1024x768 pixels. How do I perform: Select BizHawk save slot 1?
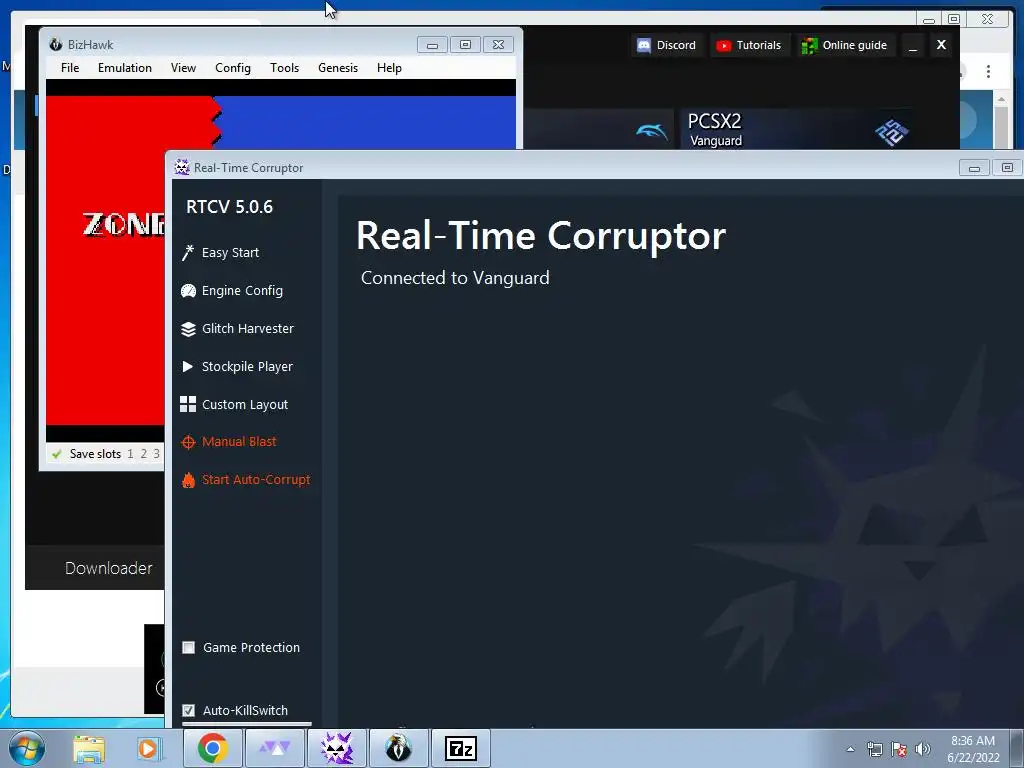coord(131,453)
